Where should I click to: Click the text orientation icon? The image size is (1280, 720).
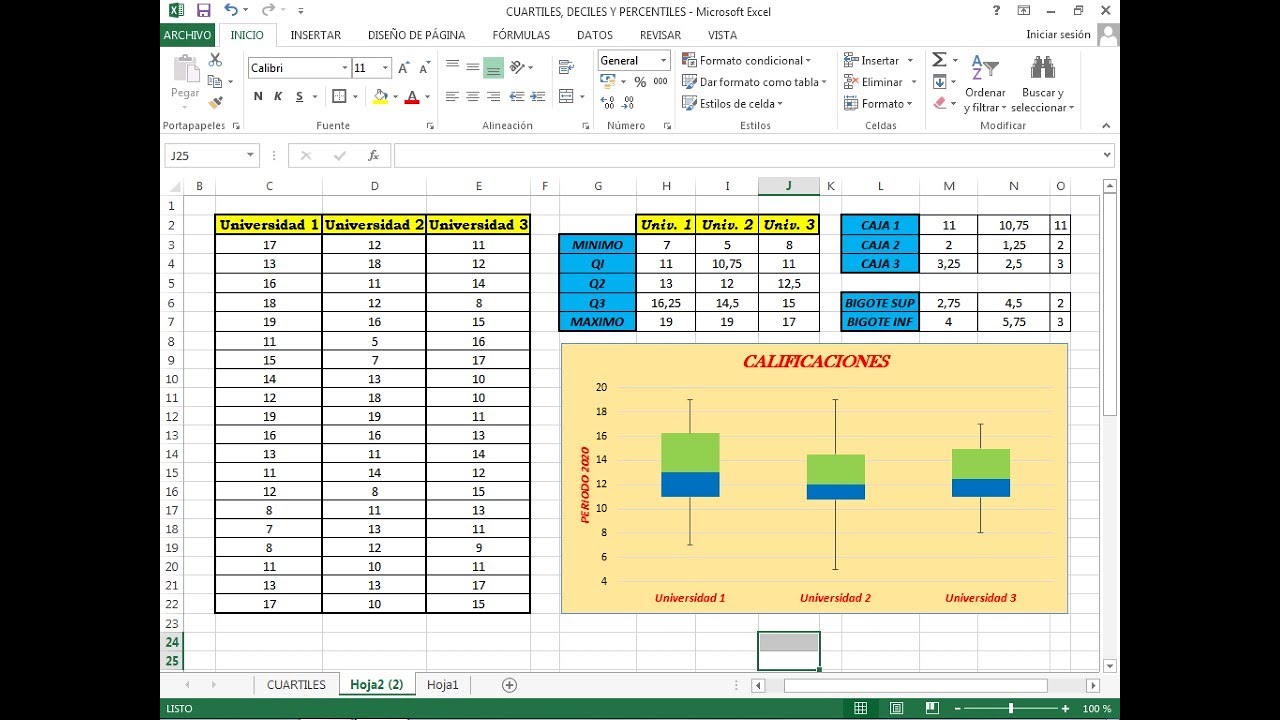pos(517,68)
